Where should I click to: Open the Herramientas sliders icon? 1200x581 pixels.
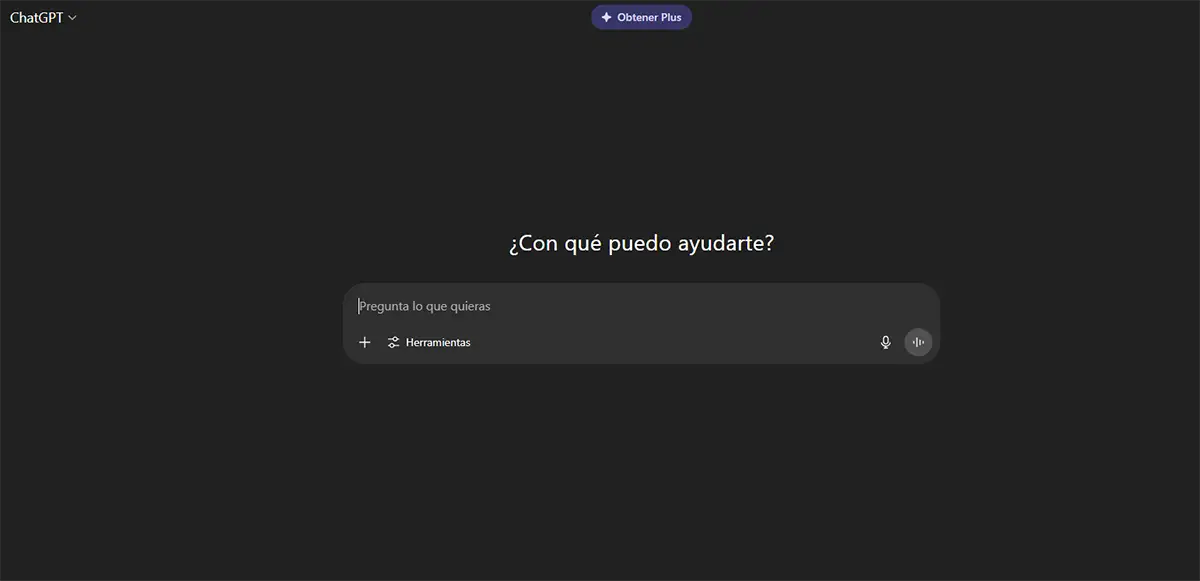point(394,342)
